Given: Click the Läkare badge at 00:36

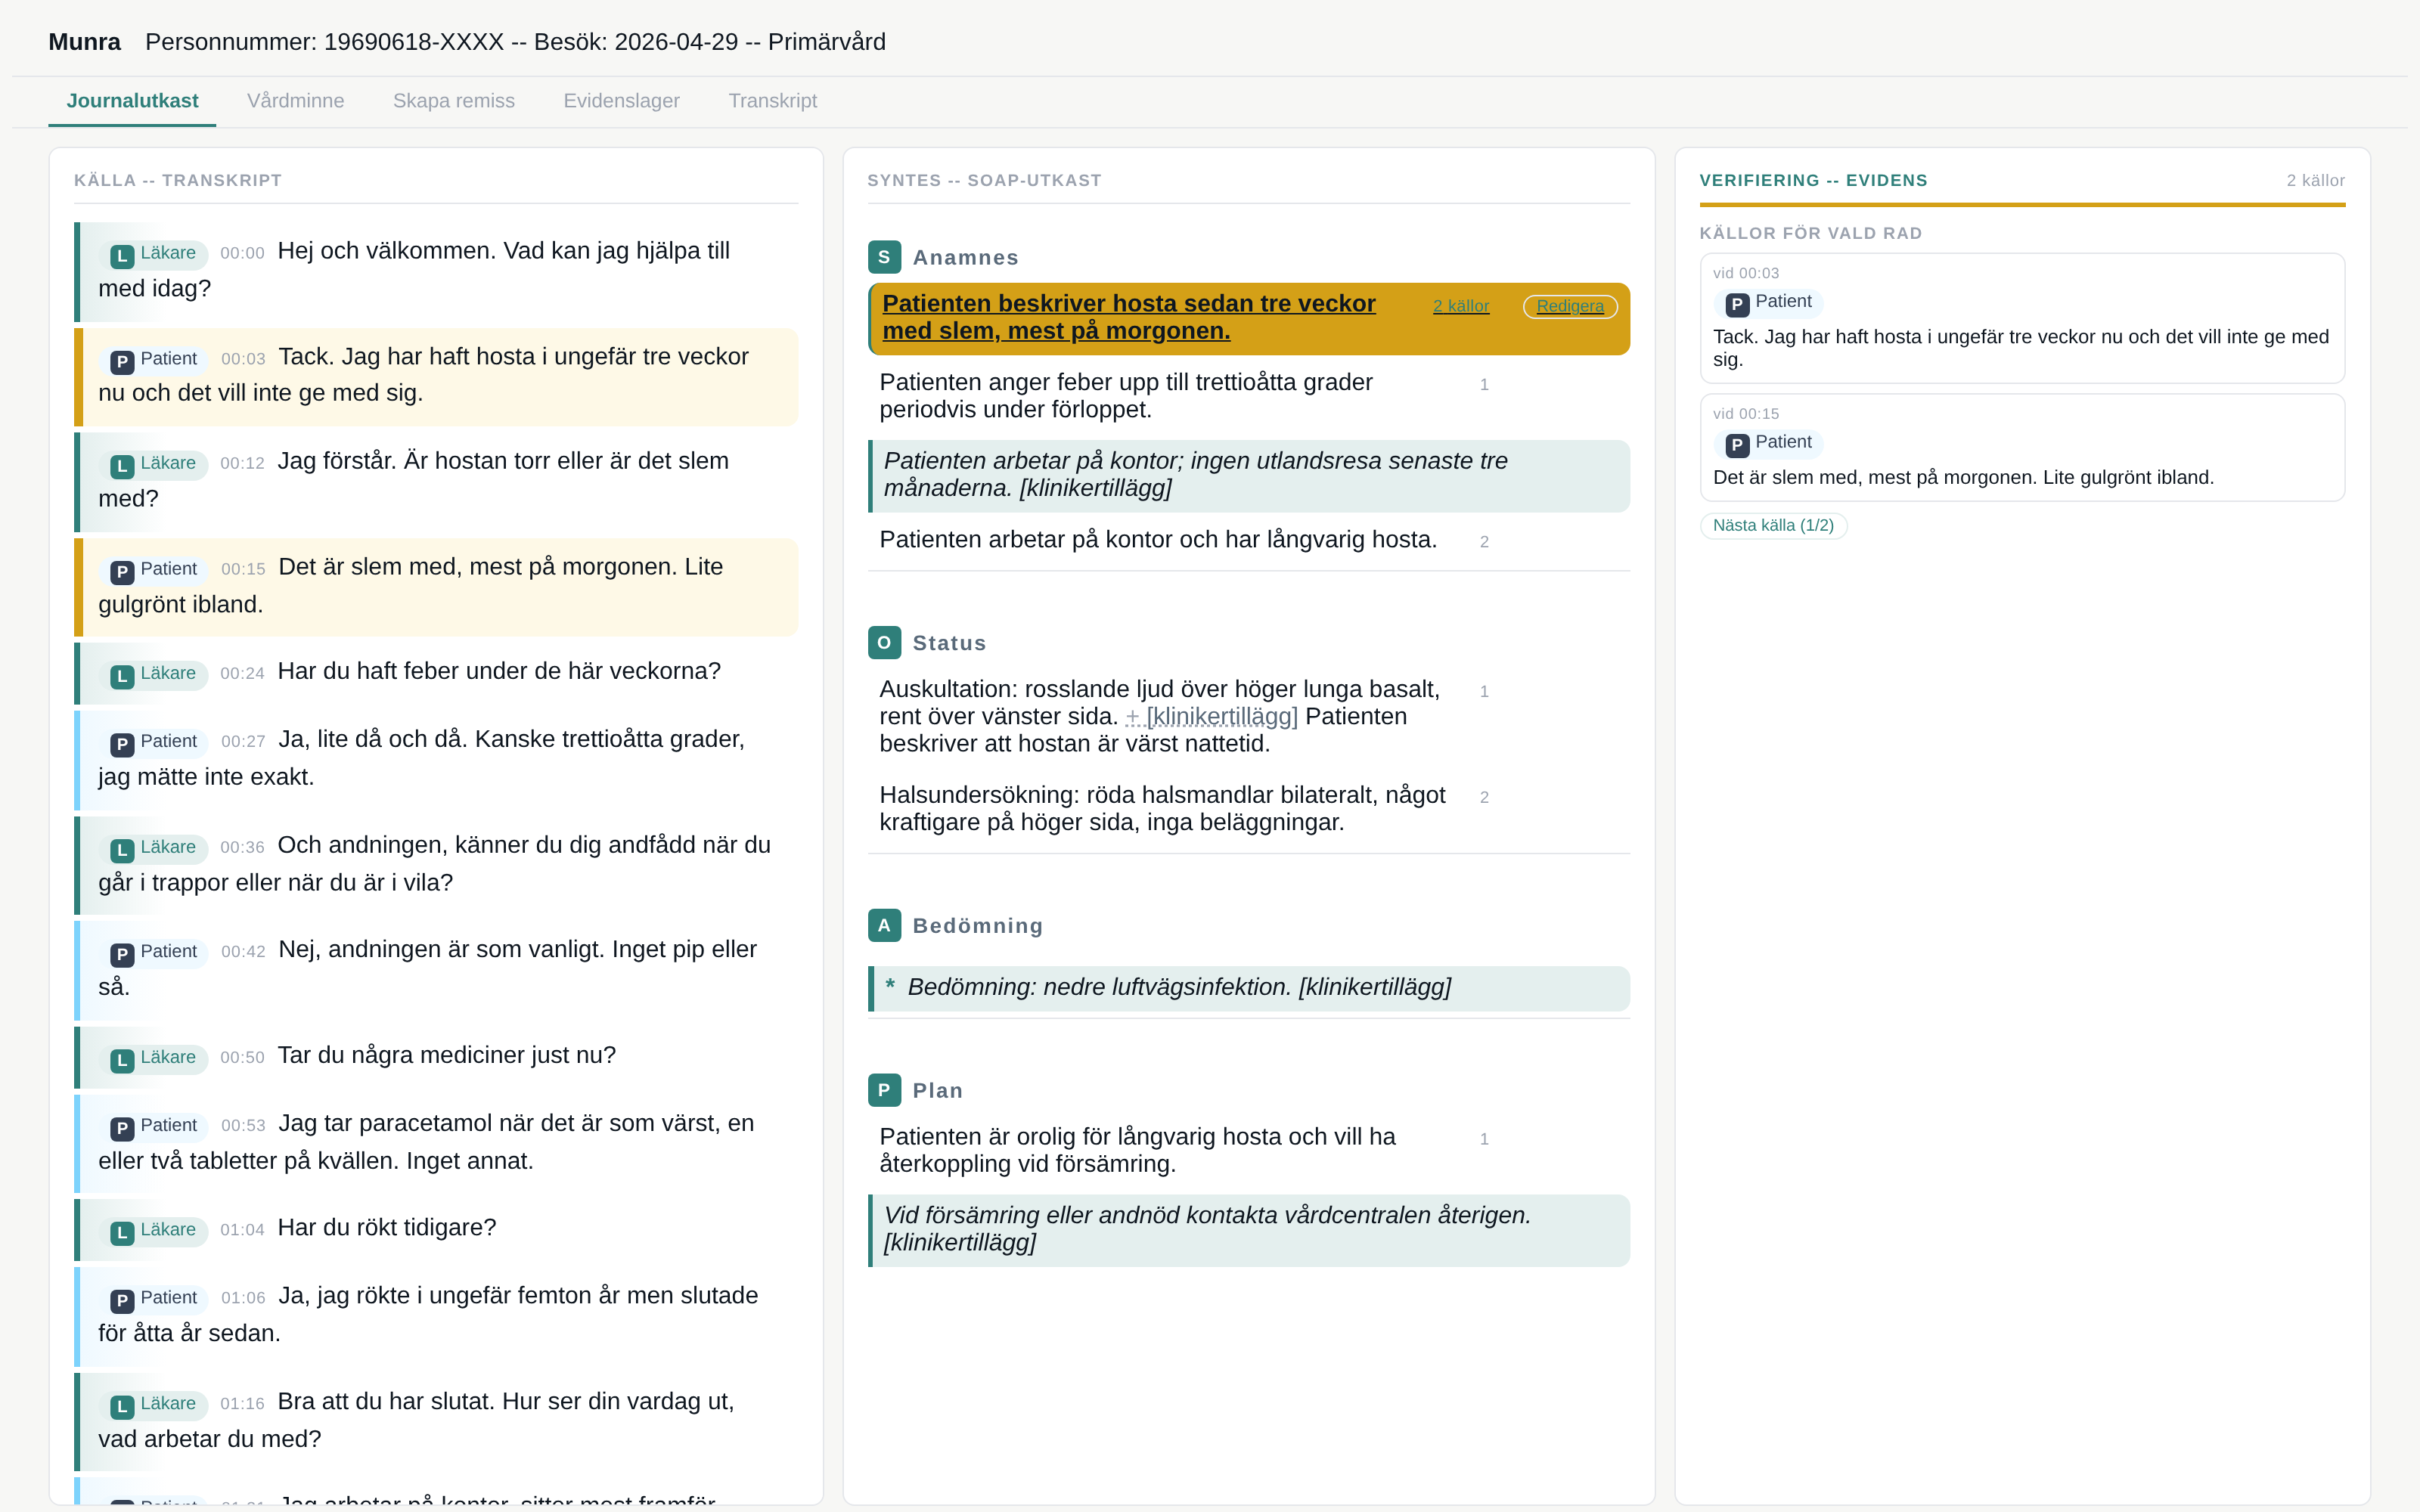Looking at the screenshot, I should pyautogui.click(x=154, y=848).
